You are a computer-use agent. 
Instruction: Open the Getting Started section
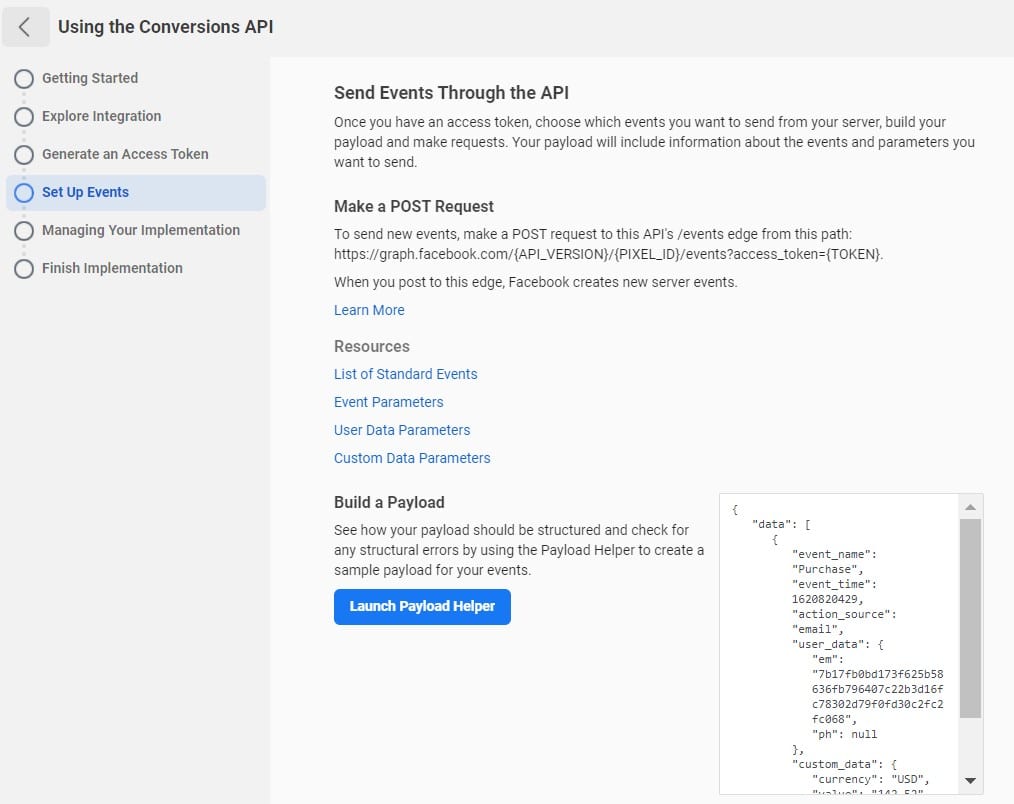90,78
